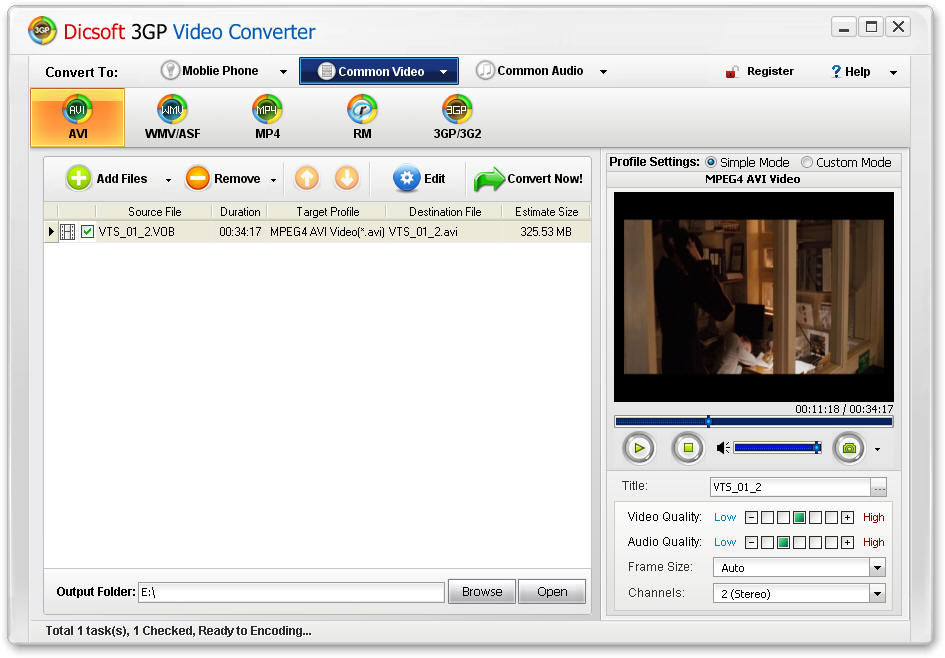Sort by the Source File column header
The height and width of the screenshot is (658, 945).
click(154, 212)
